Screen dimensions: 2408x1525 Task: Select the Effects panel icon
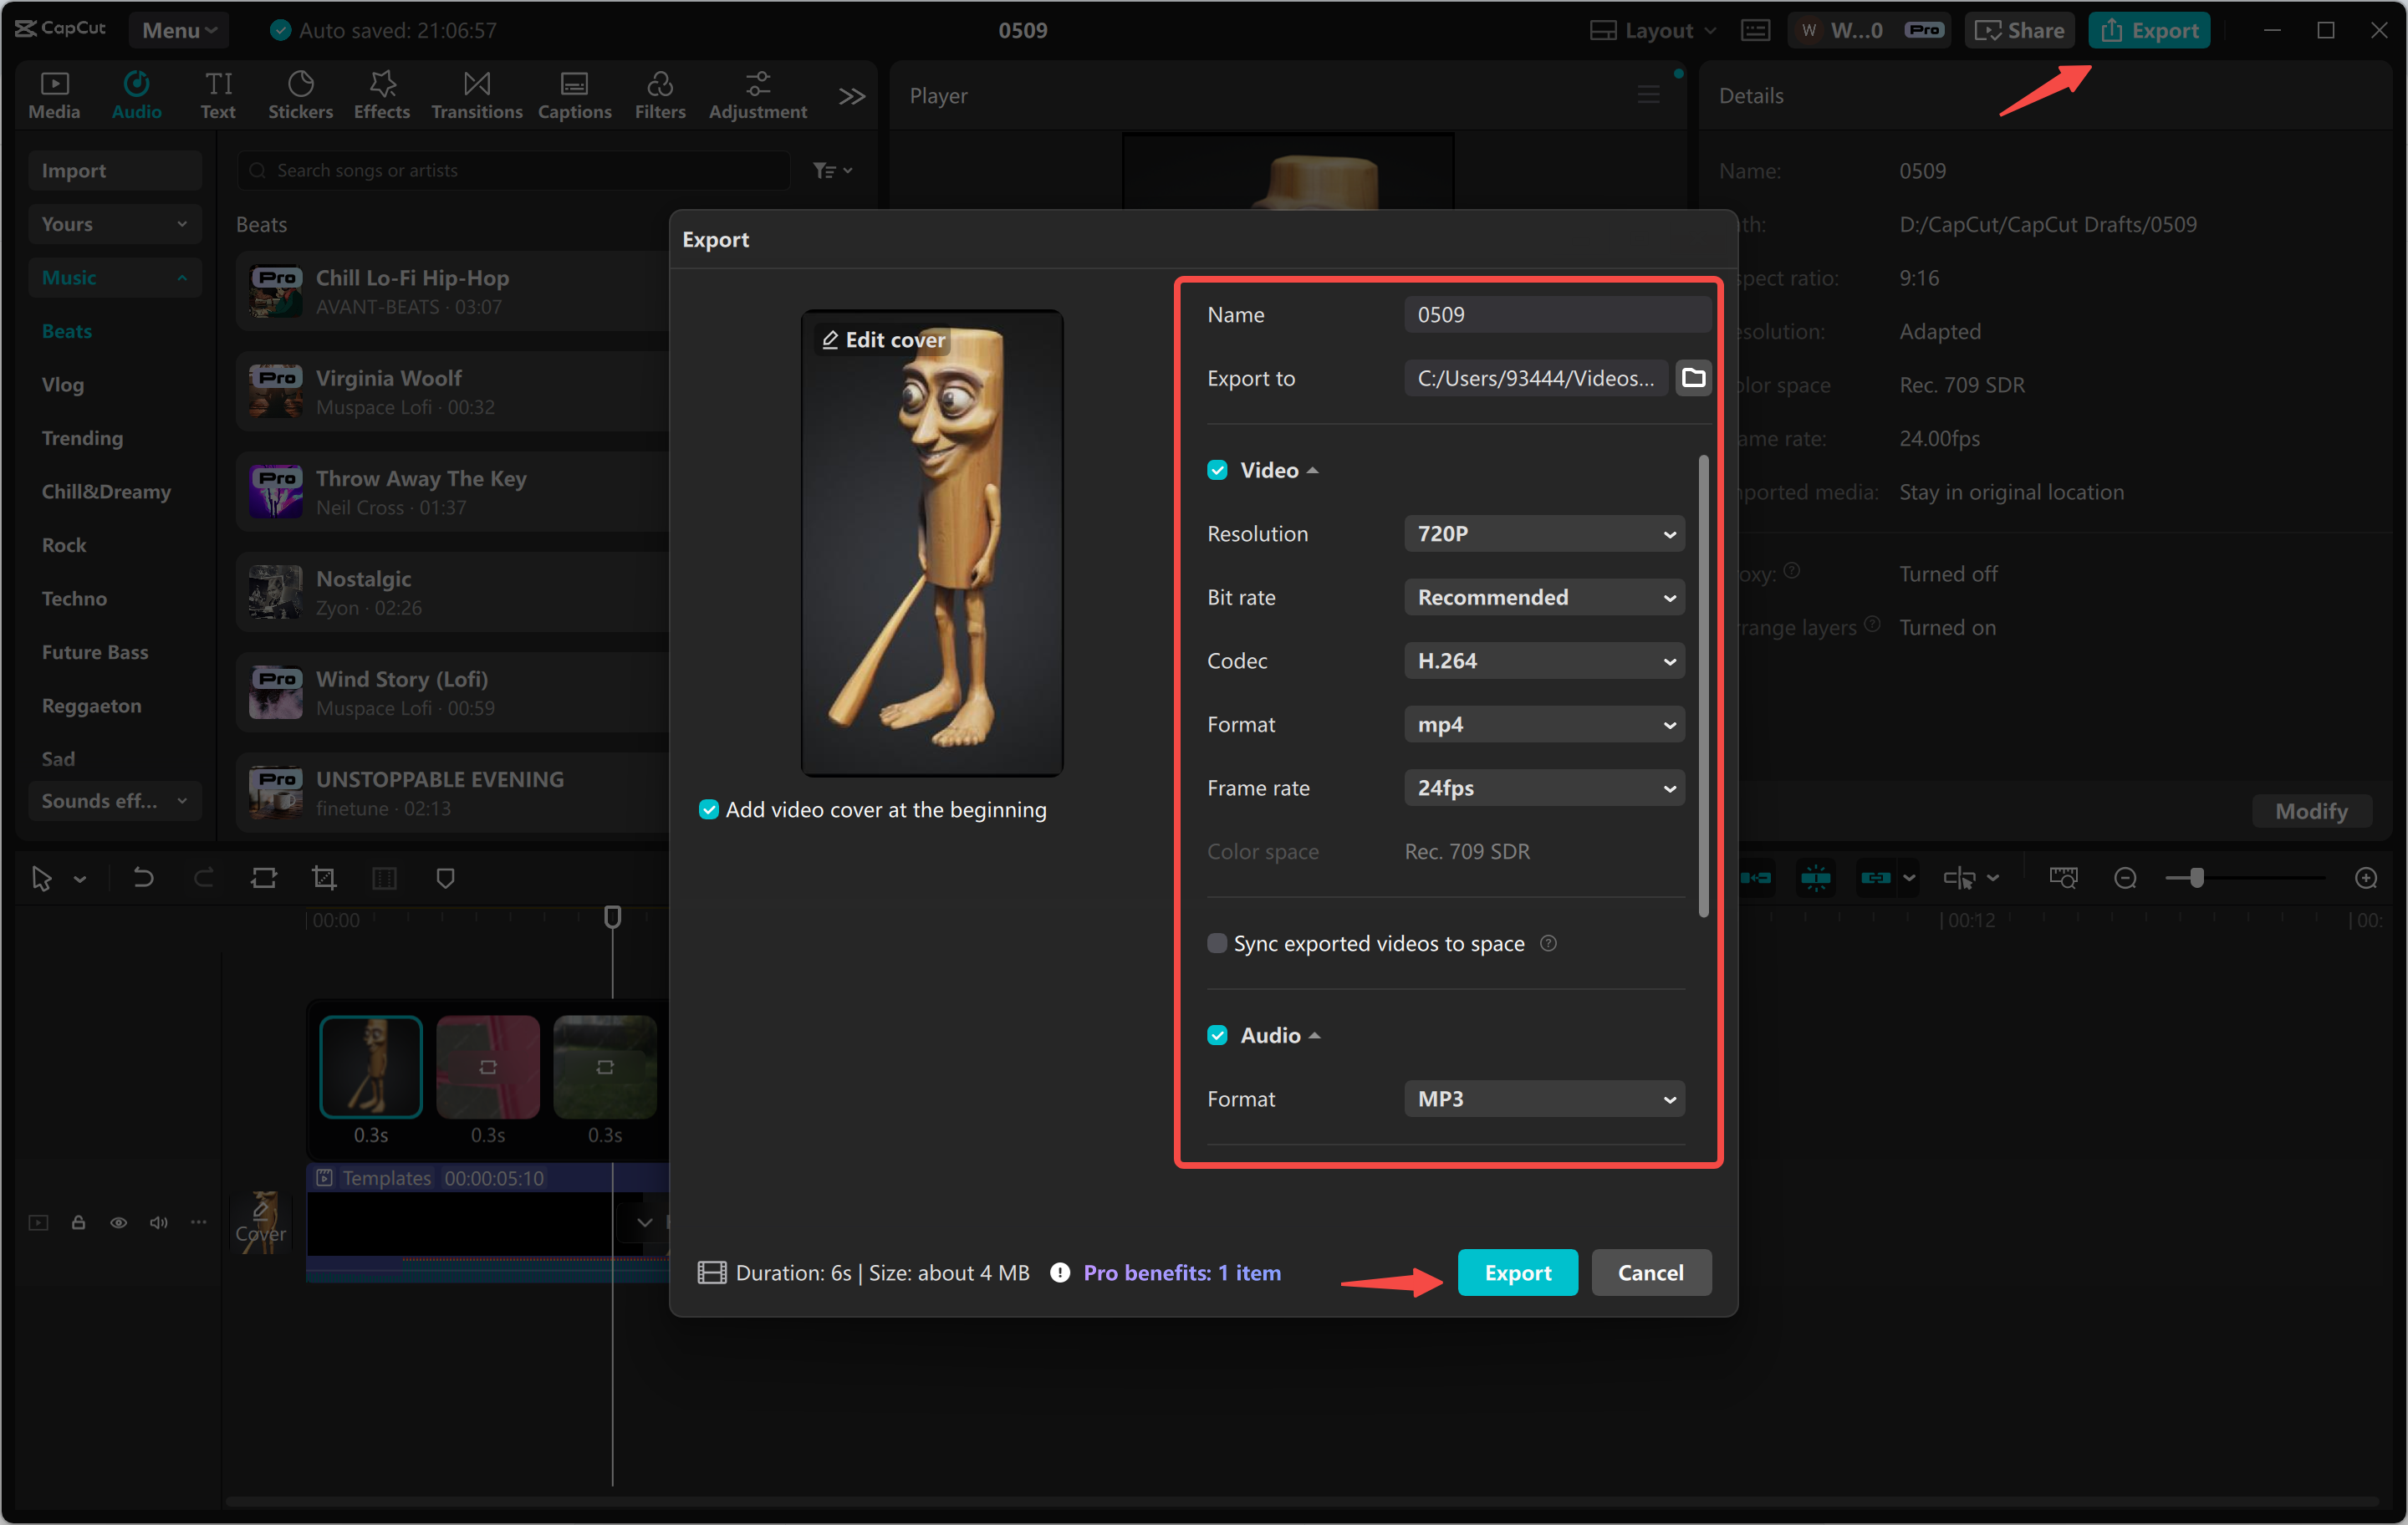381,93
